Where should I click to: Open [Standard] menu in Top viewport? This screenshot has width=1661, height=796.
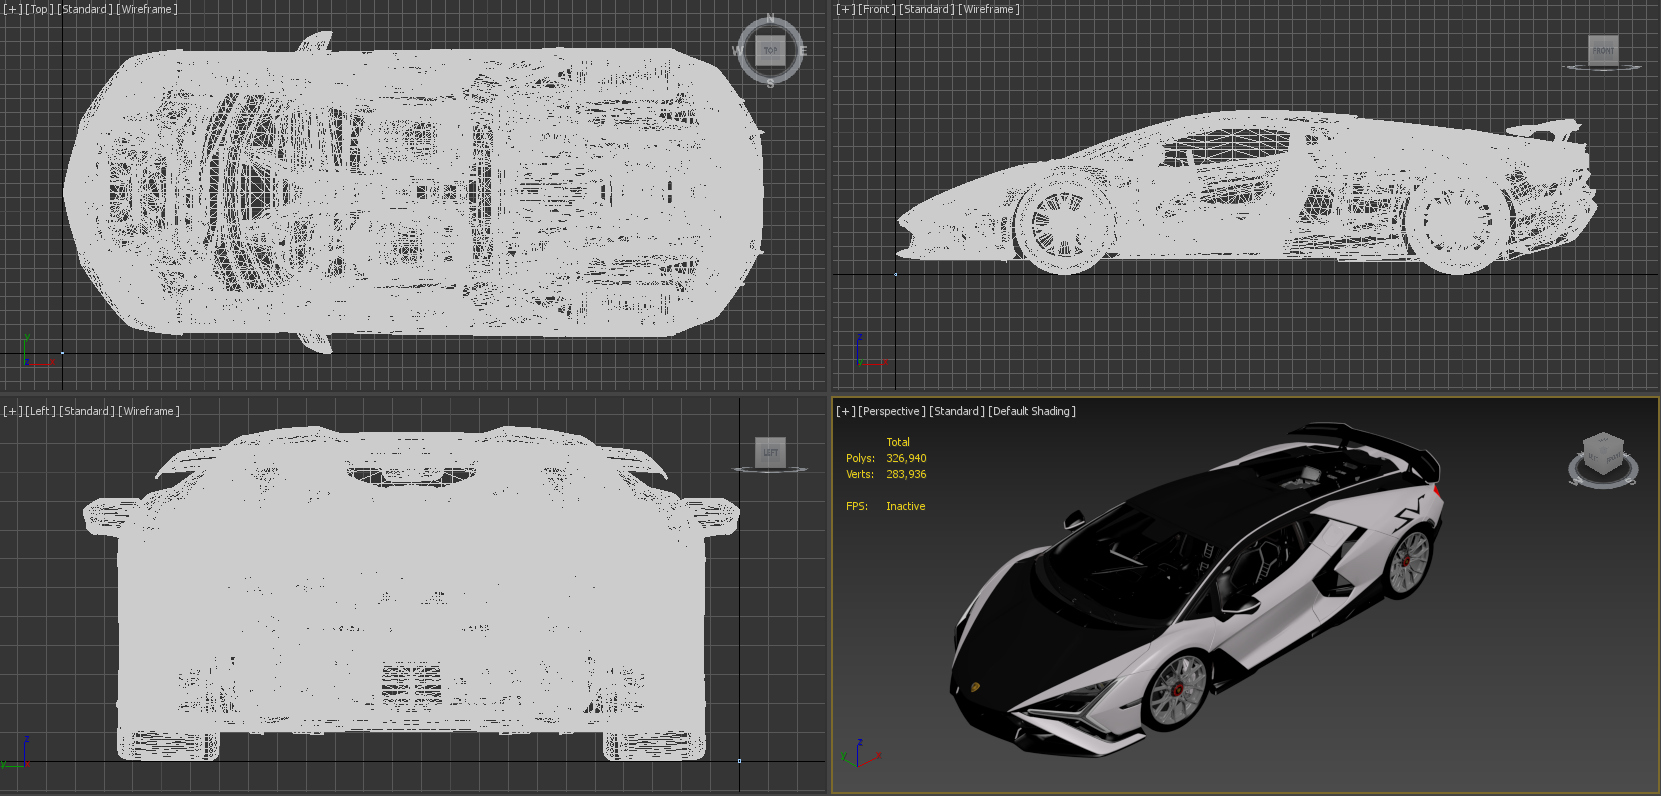point(85,9)
